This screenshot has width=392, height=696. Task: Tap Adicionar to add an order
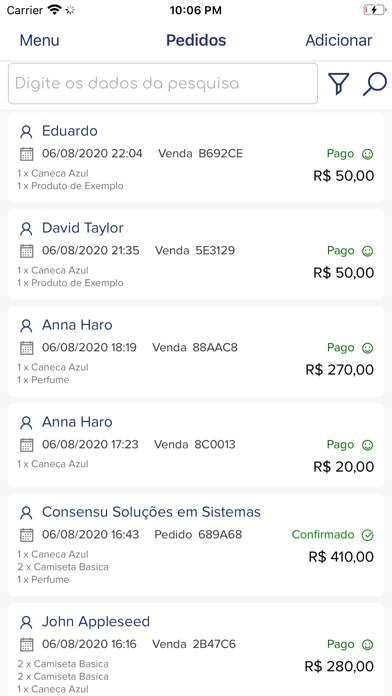[x=339, y=40]
